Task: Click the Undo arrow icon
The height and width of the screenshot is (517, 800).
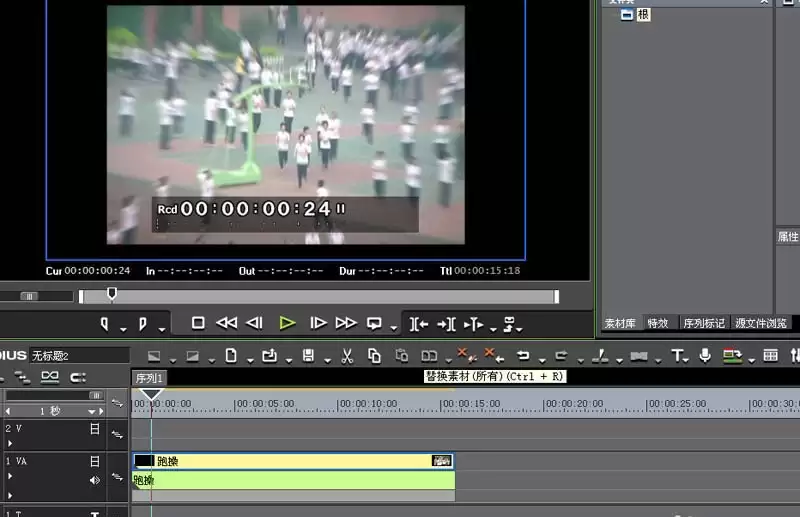Action: coord(523,356)
